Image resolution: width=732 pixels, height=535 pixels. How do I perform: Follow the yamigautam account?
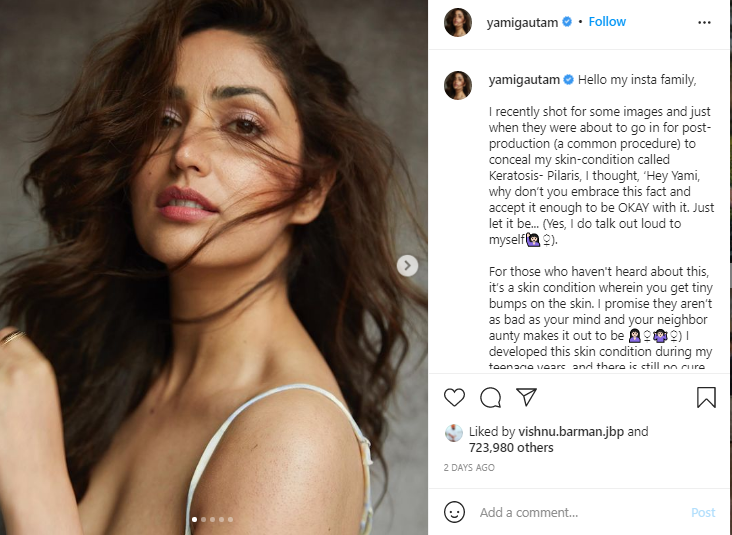(x=607, y=22)
